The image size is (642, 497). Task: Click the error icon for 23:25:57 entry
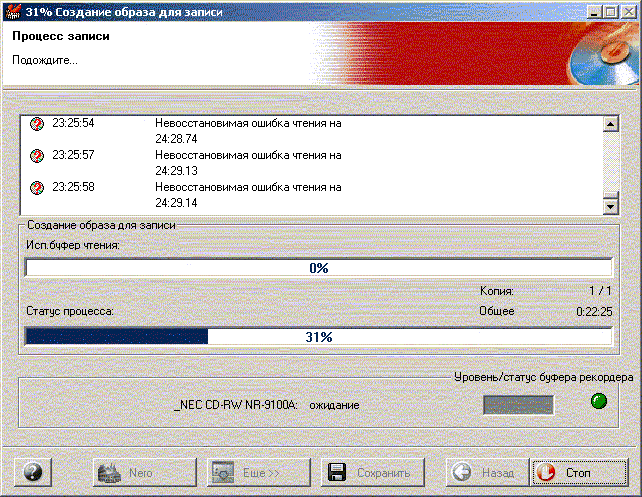(37, 156)
